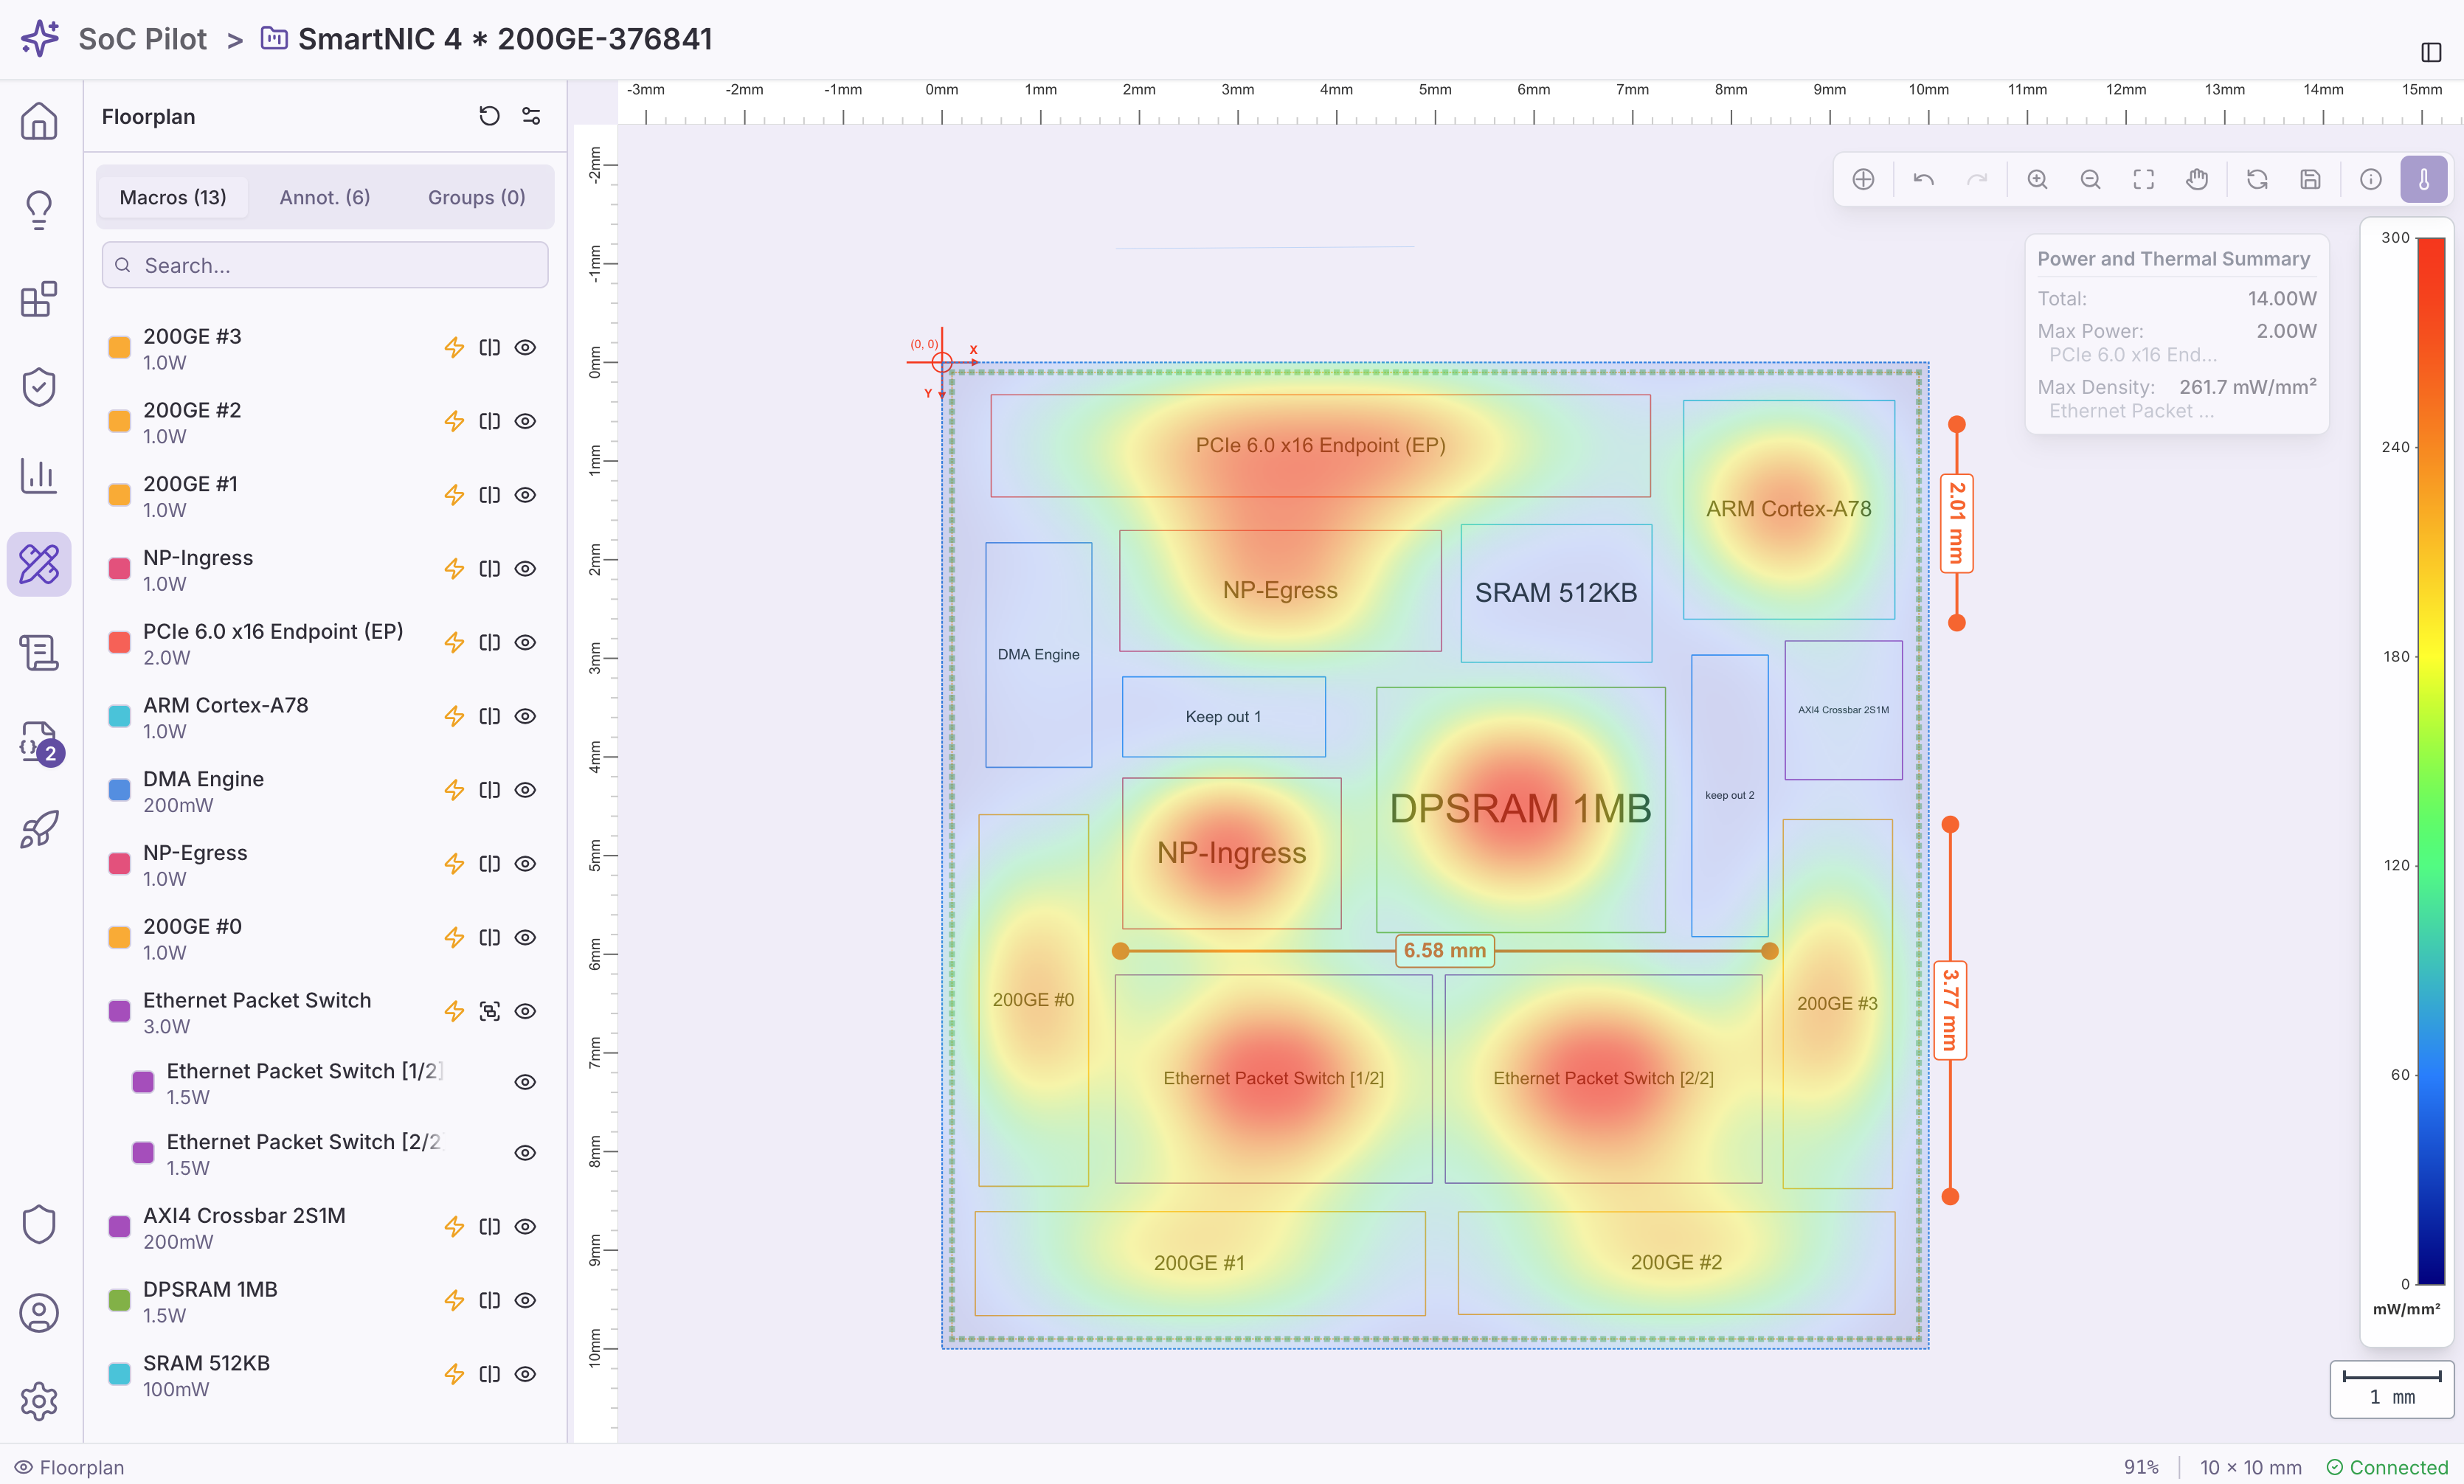Hide the DPSRAM 1MB macro with its eye toggle
This screenshot has height=1484, width=2464.
[x=526, y=1300]
